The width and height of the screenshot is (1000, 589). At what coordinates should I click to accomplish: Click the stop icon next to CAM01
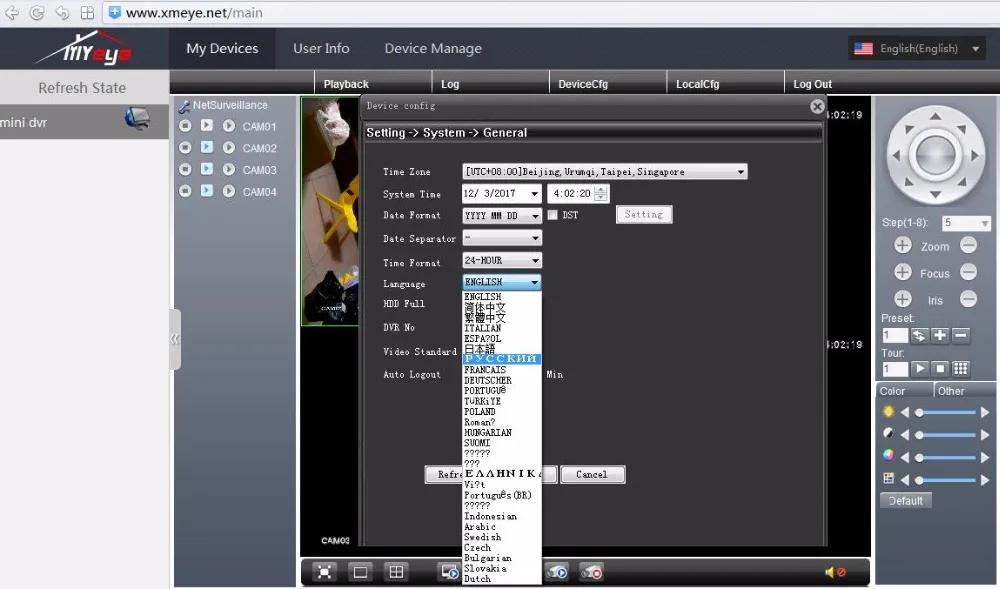[x=185, y=126]
